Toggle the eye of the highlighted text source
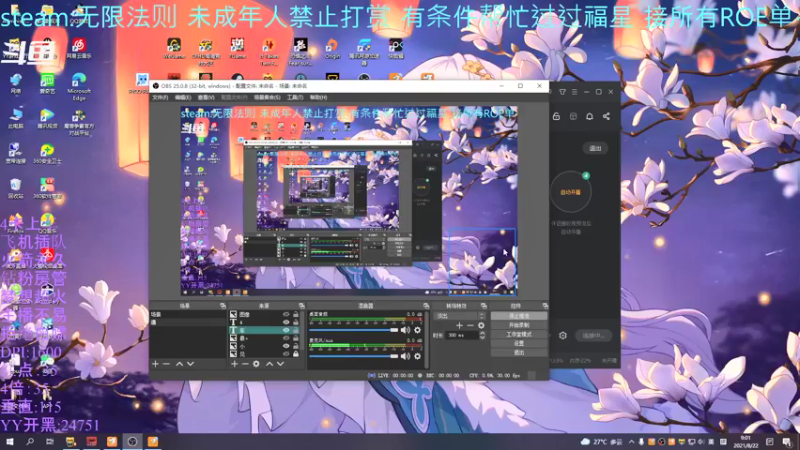This screenshot has width=800, height=450. [x=286, y=330]
